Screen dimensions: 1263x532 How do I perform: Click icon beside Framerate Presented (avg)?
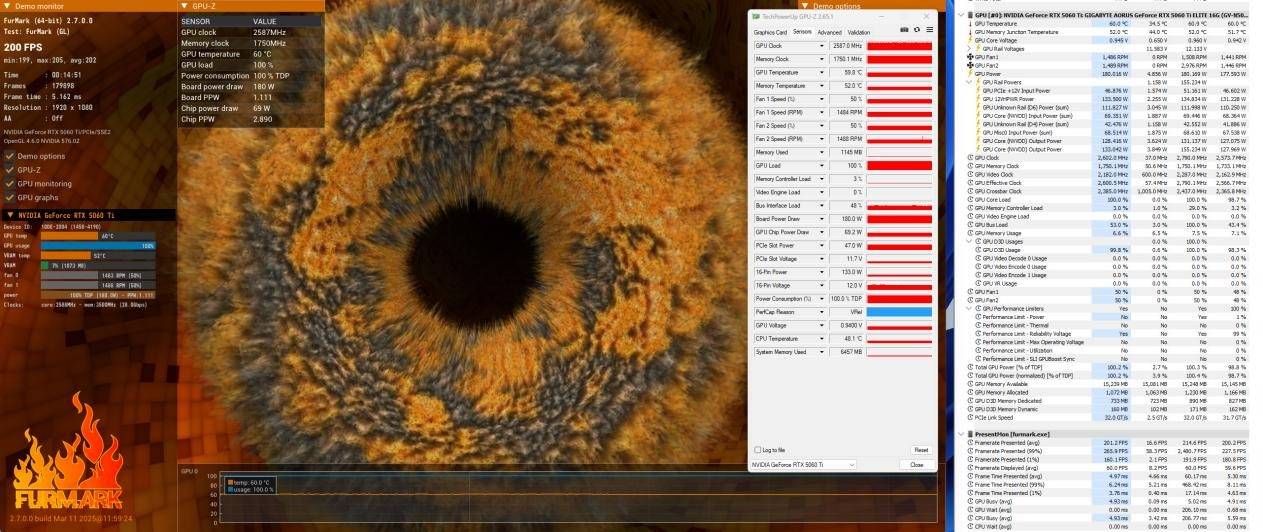click(x=969, y=442)
